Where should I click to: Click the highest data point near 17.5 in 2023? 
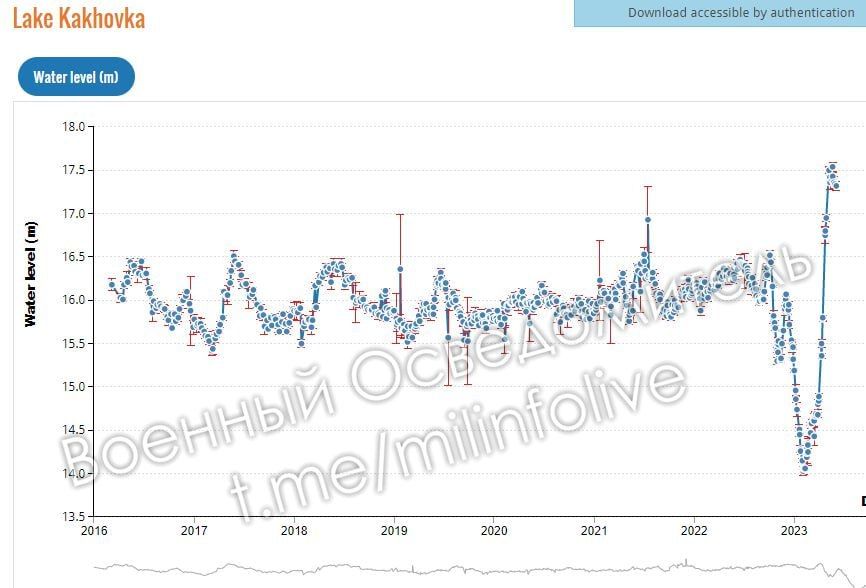(x=832, y=167)
